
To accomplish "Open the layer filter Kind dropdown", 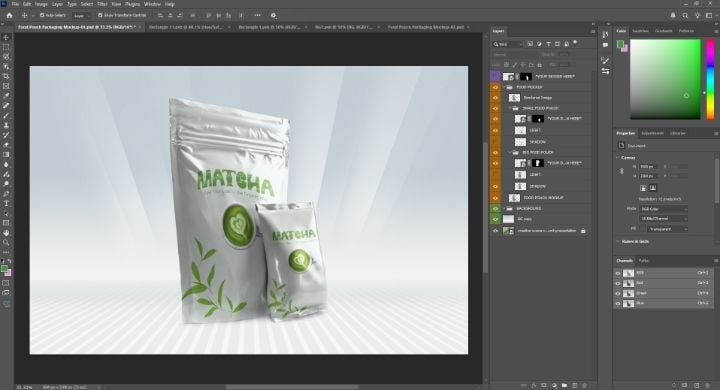I will 508,44.
